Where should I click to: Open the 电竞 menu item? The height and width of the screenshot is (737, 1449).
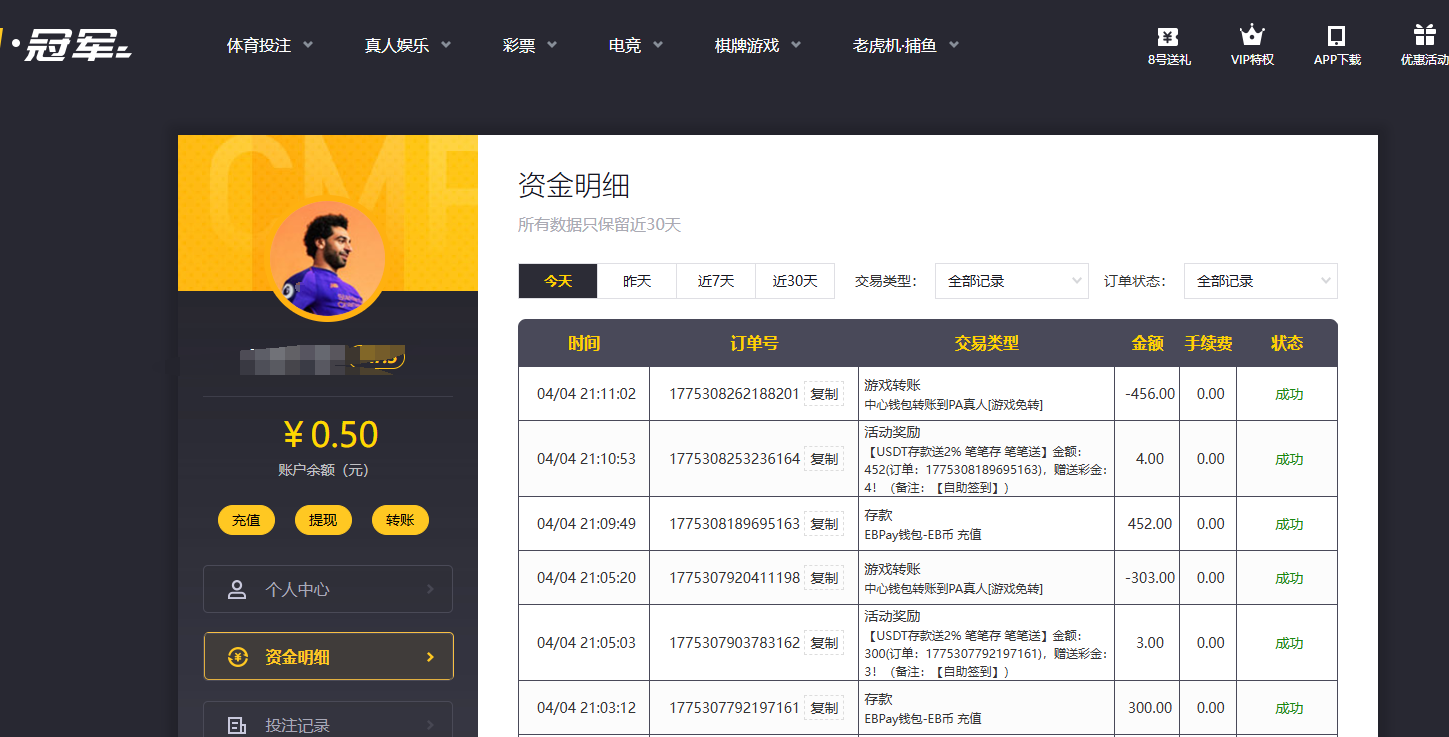click(625, 44)
